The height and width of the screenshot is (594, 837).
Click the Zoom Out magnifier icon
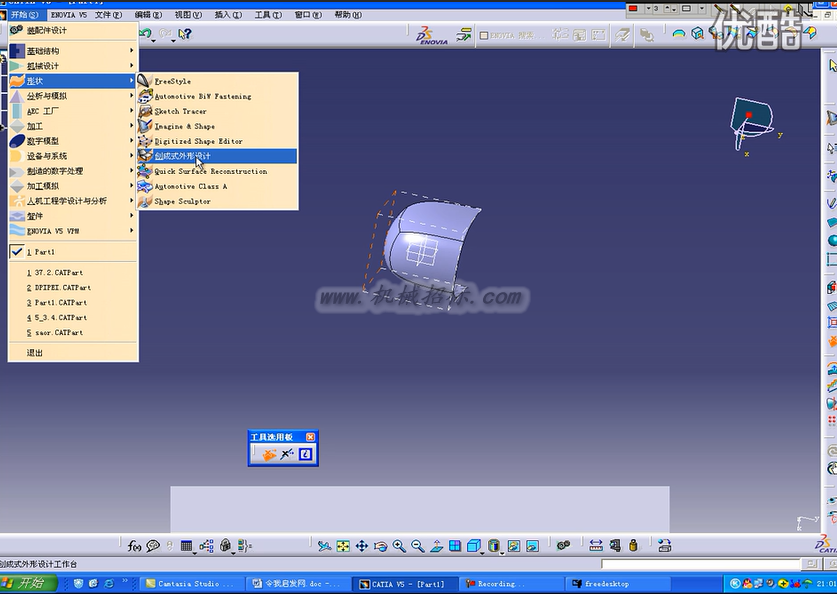pos(417,545)
